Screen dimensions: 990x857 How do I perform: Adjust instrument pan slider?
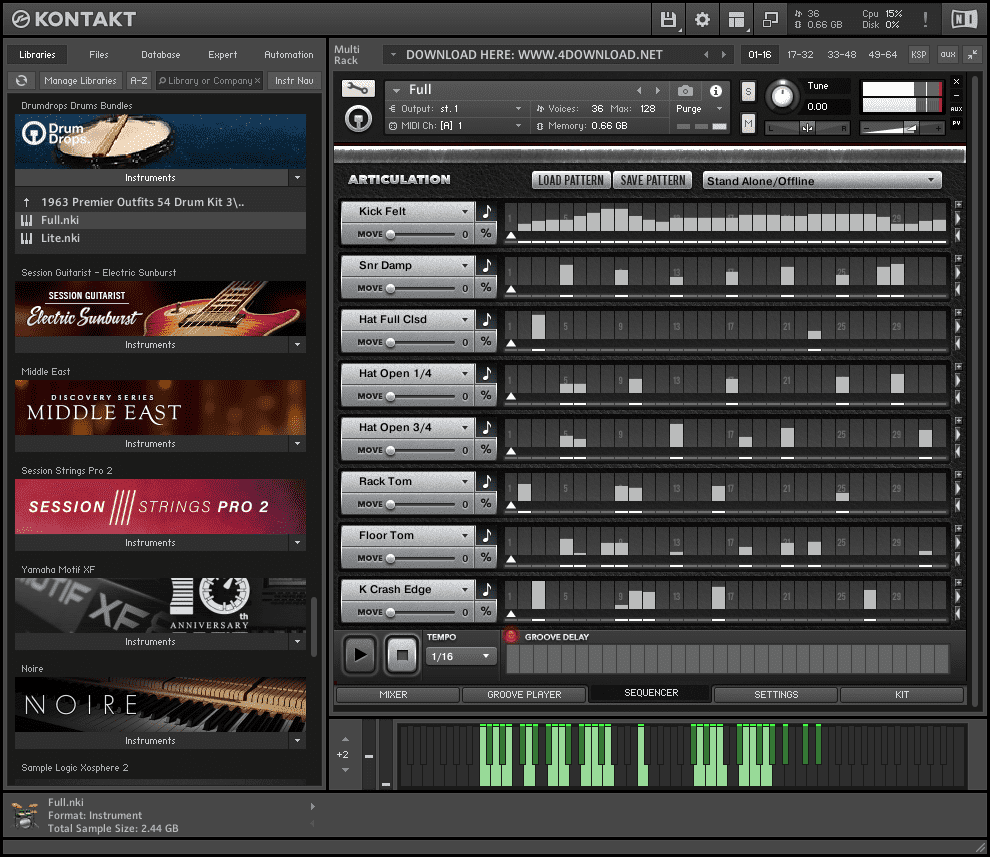coord(807,128)
